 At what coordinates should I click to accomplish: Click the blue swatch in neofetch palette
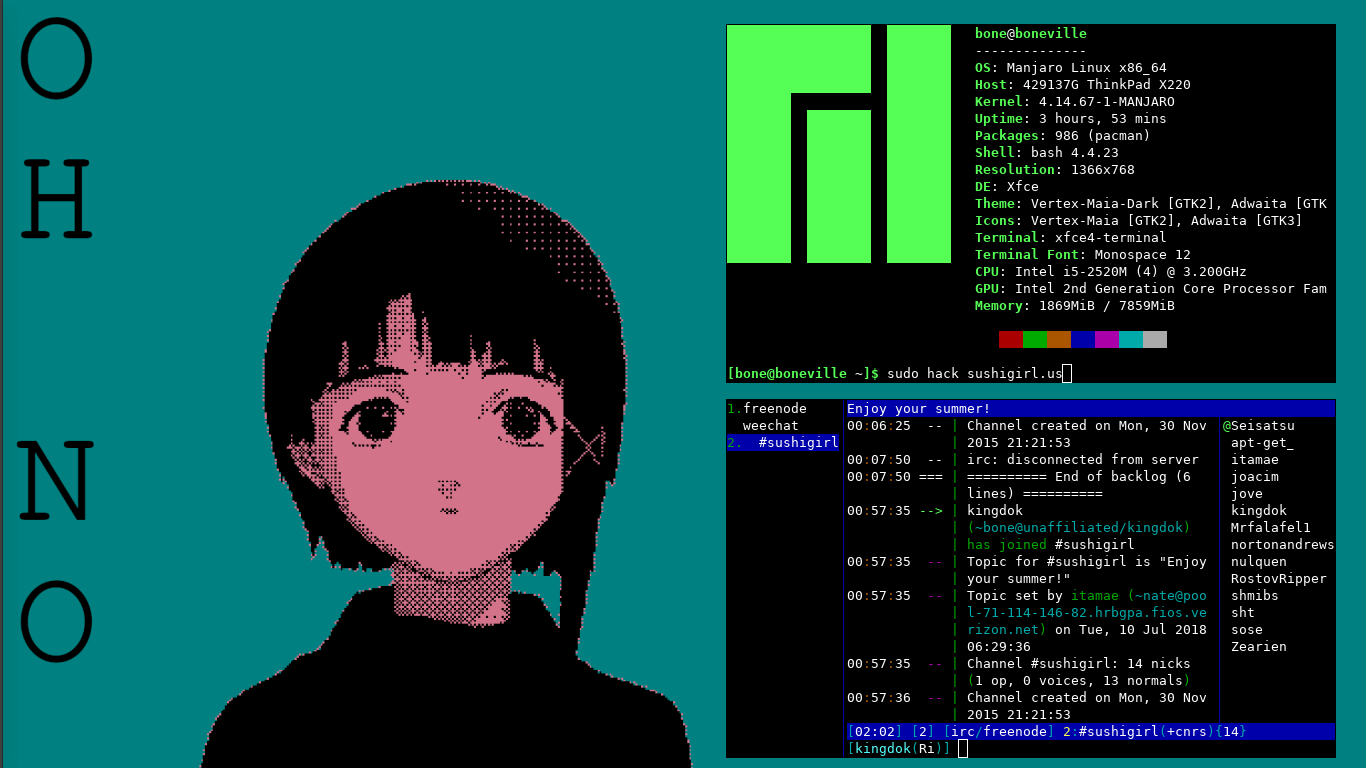(1082, 340)
